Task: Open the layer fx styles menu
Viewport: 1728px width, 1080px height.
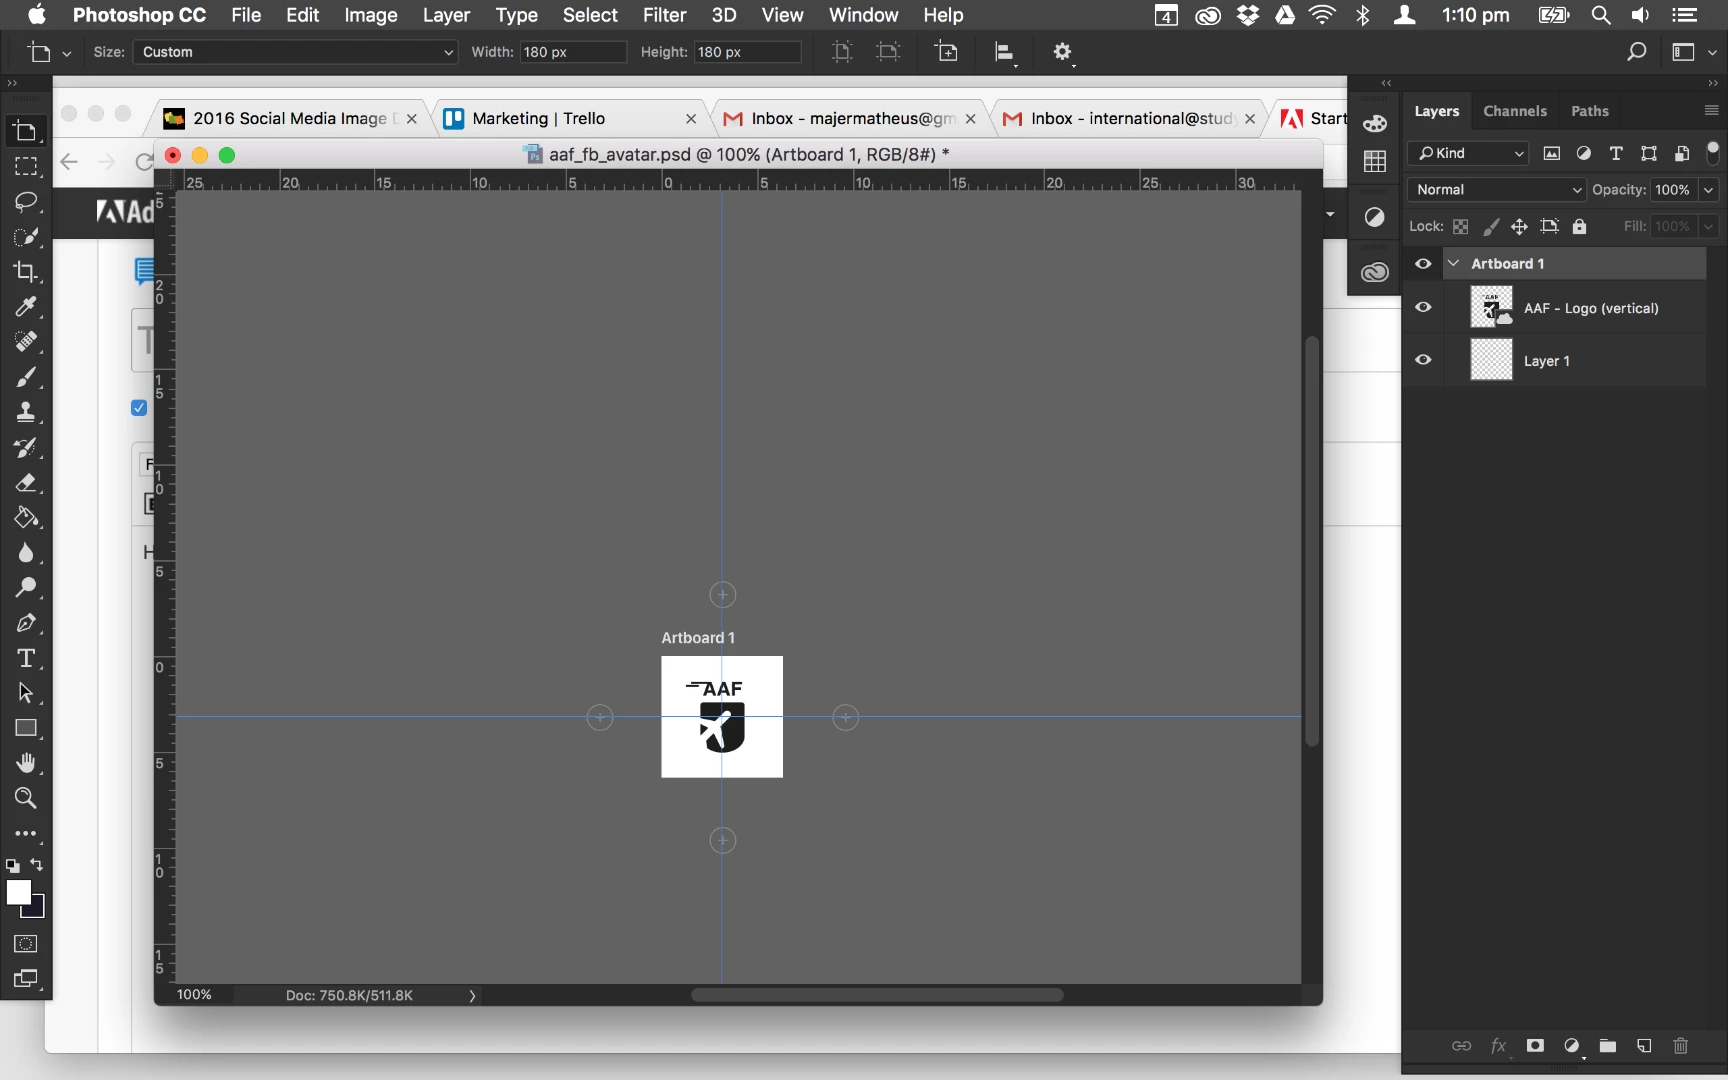Action: click(1498, 1046)
